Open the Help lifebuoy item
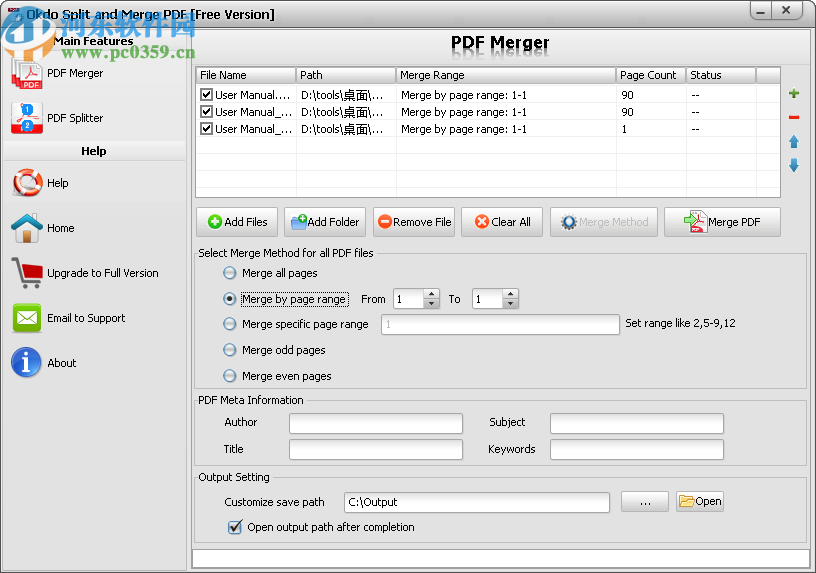The width and height of the screenshot is (816, 573). pyautogui.click(x=40, y=183)
